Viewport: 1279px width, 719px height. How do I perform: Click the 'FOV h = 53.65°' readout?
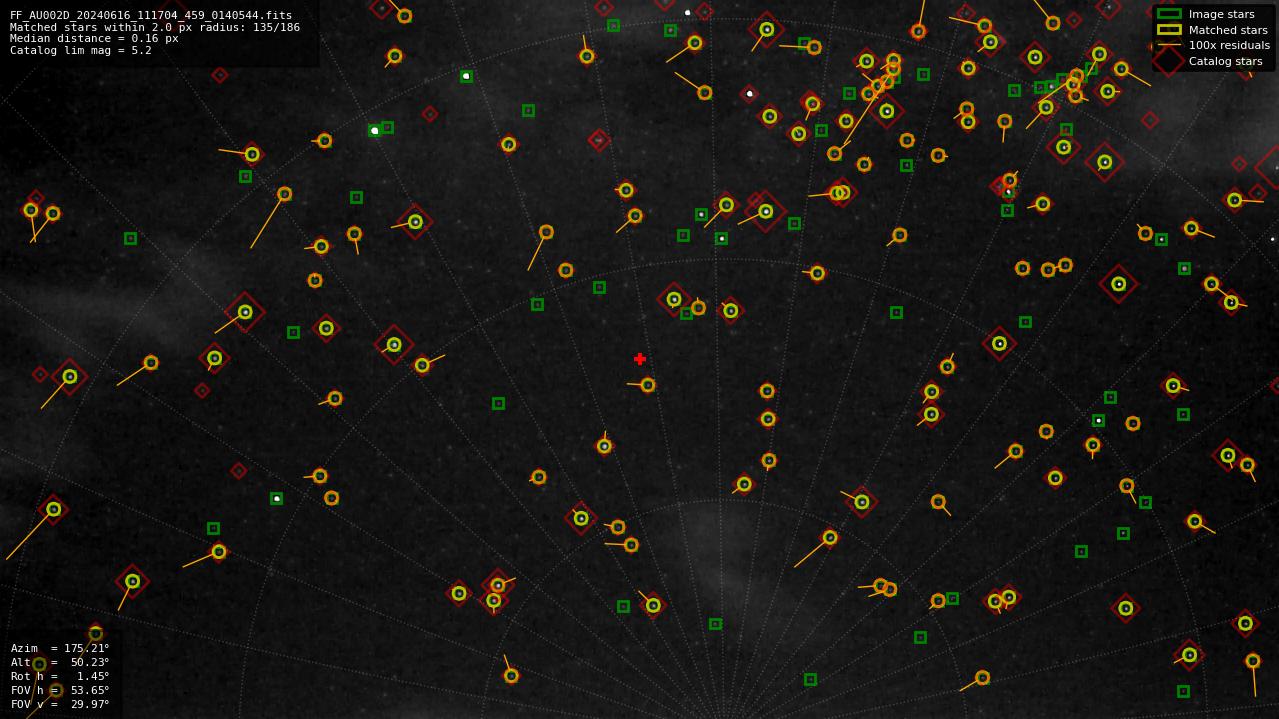pyautogui.click(x=60, y=690)
